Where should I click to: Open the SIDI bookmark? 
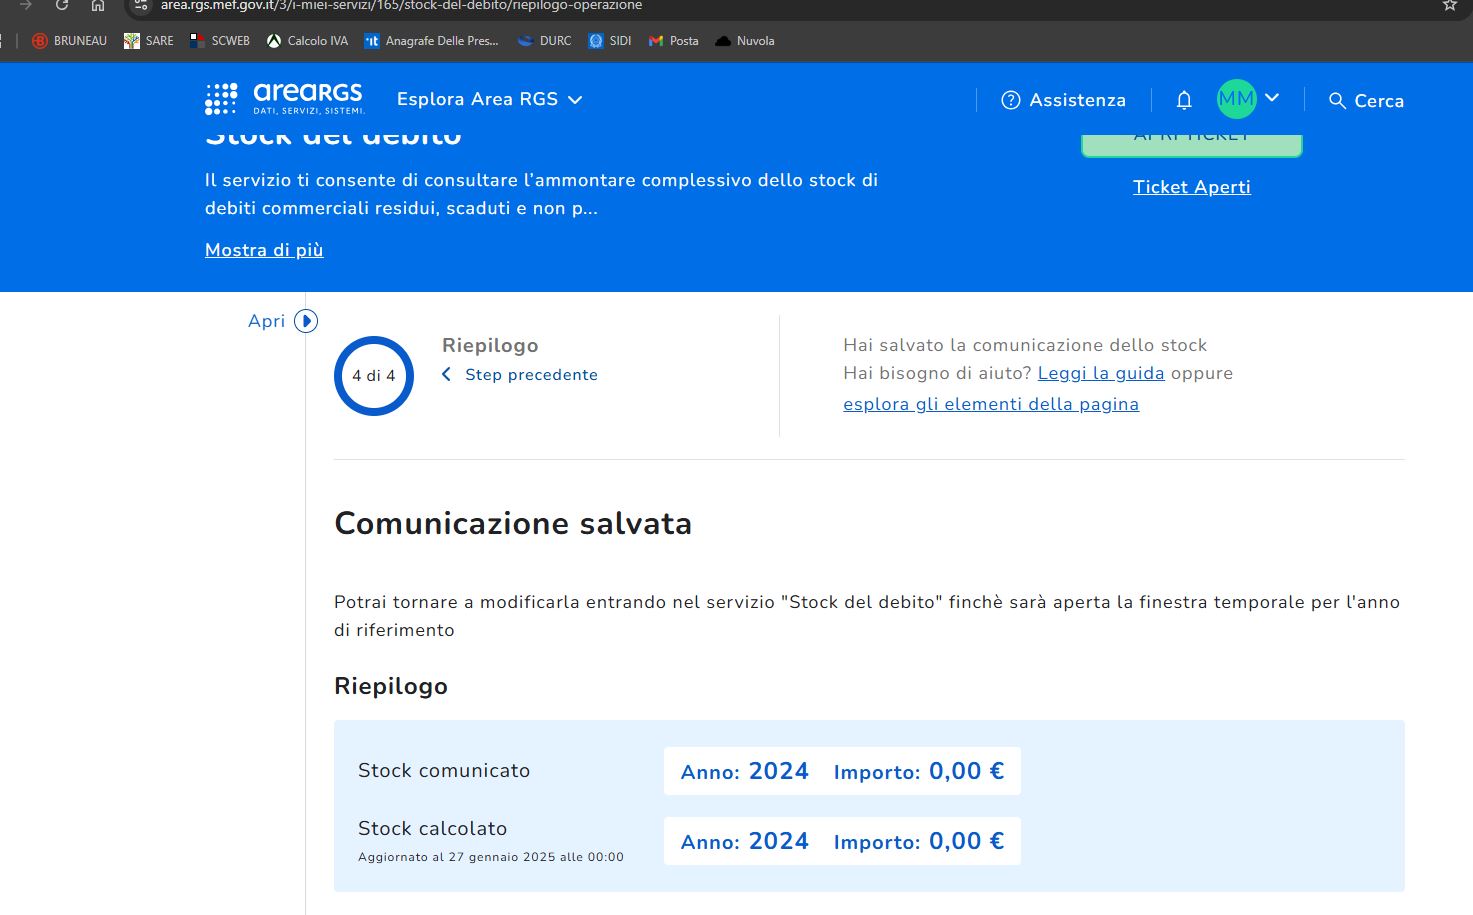click(609, 41)
